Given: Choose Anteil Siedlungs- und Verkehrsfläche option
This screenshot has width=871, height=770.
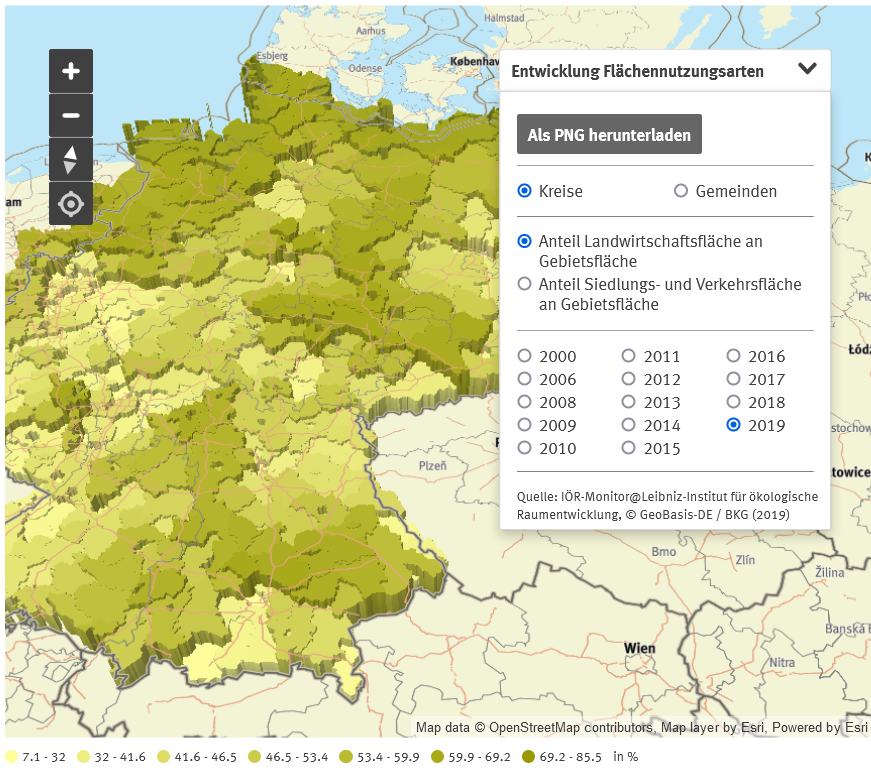Looking at the screenshot, I should coord(525,284).
